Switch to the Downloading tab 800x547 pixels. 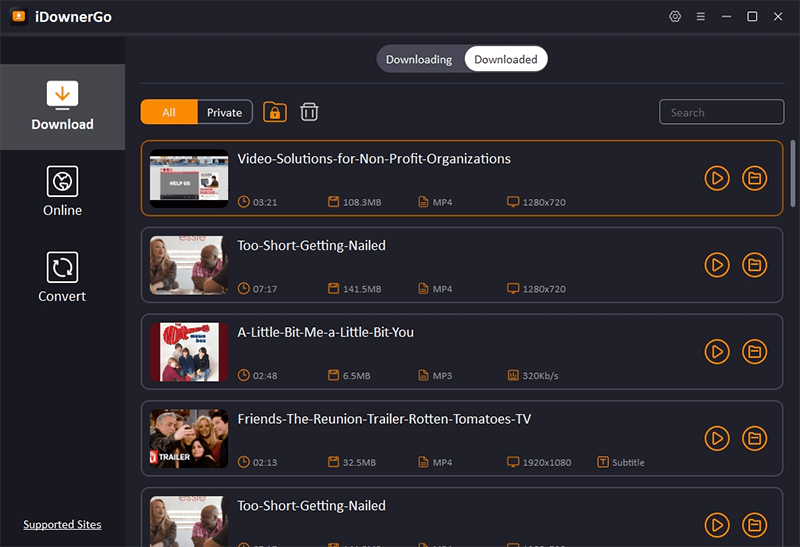click(419, 59)
